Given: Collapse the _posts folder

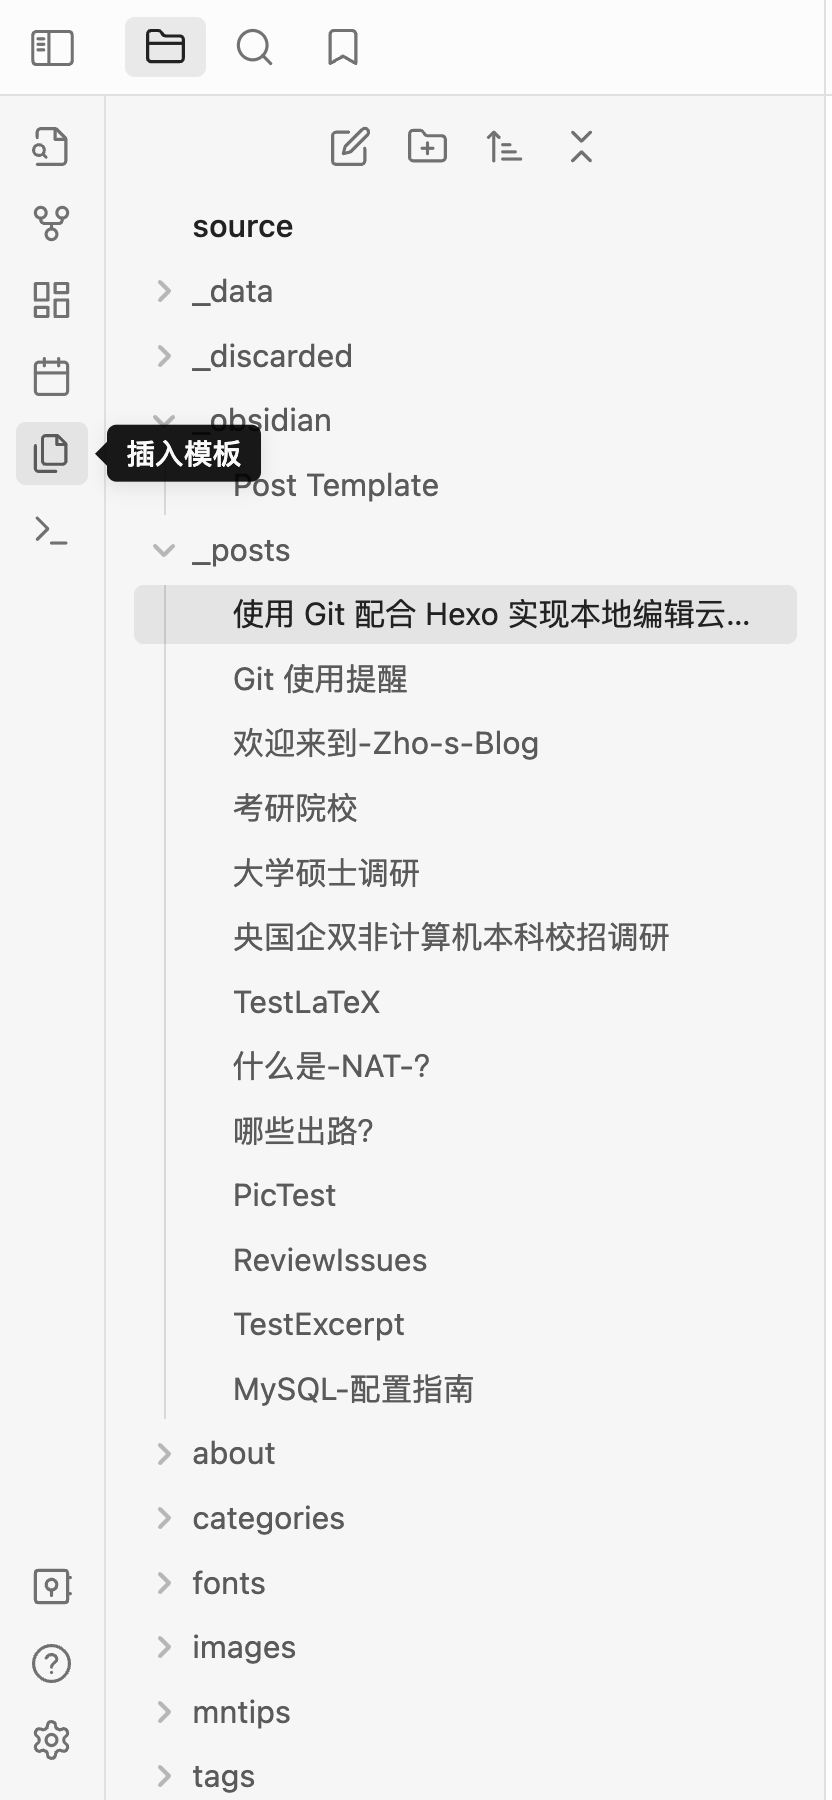Looking at the screenshot, I should coord(164,550).
